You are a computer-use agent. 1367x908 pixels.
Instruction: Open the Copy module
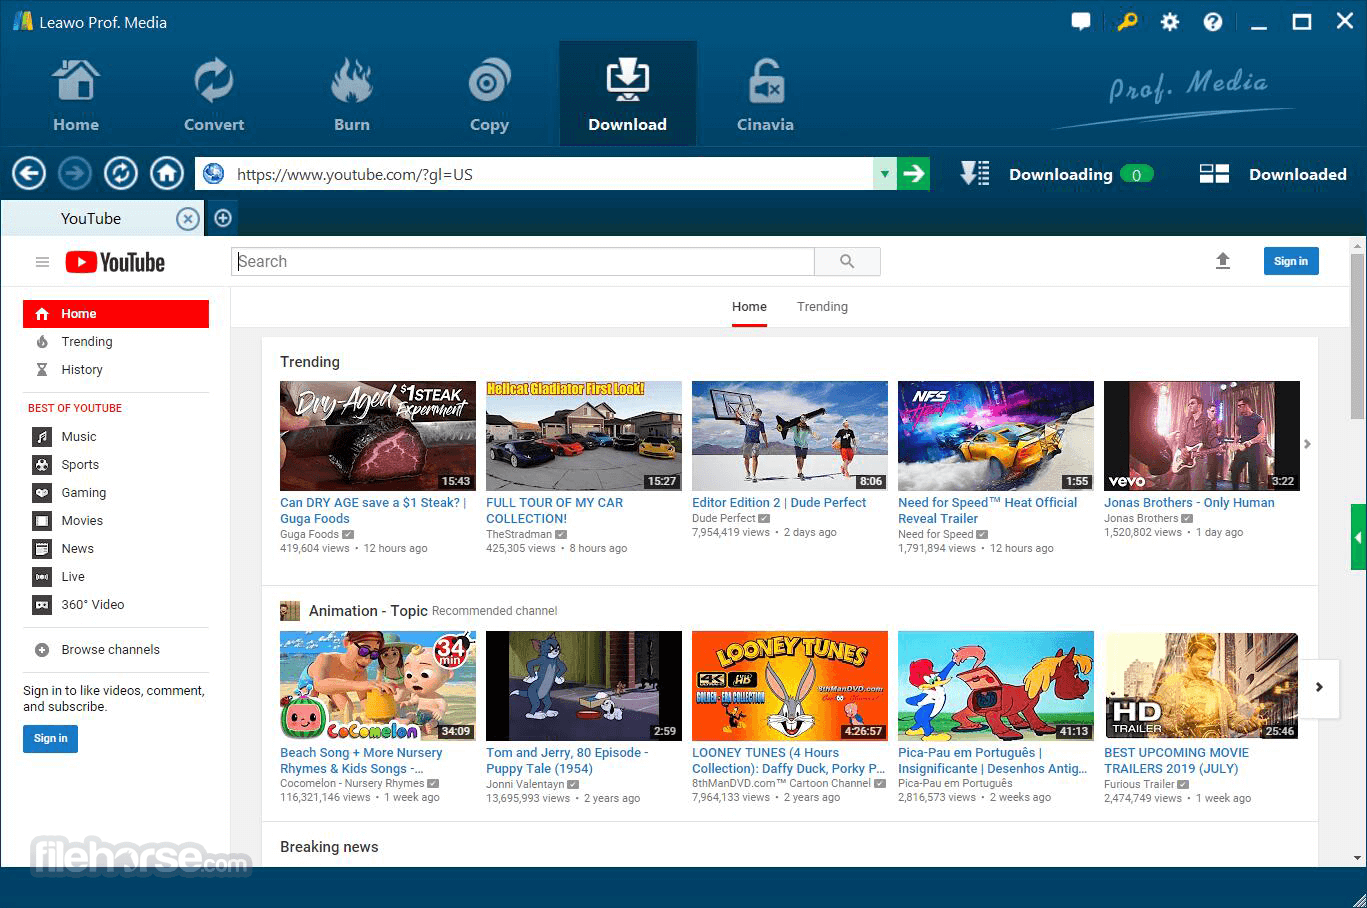(489, 95)
